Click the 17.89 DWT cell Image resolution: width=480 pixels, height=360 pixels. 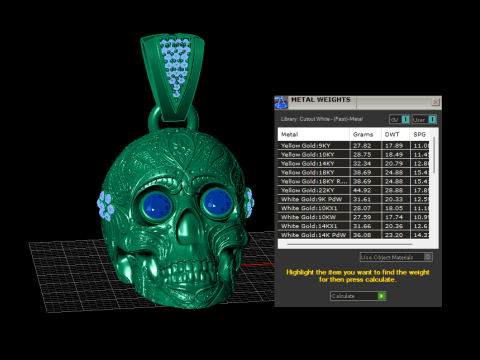[396, 146]
